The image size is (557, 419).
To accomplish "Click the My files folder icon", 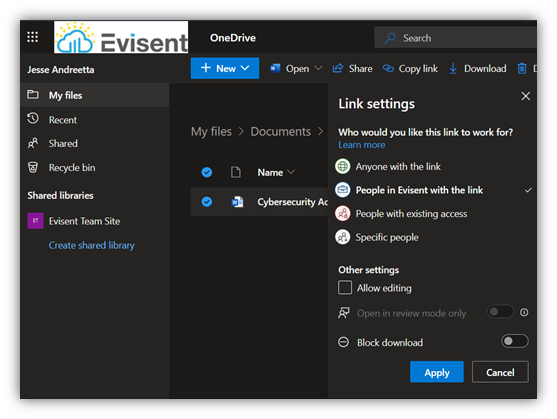I will point(33,94).
